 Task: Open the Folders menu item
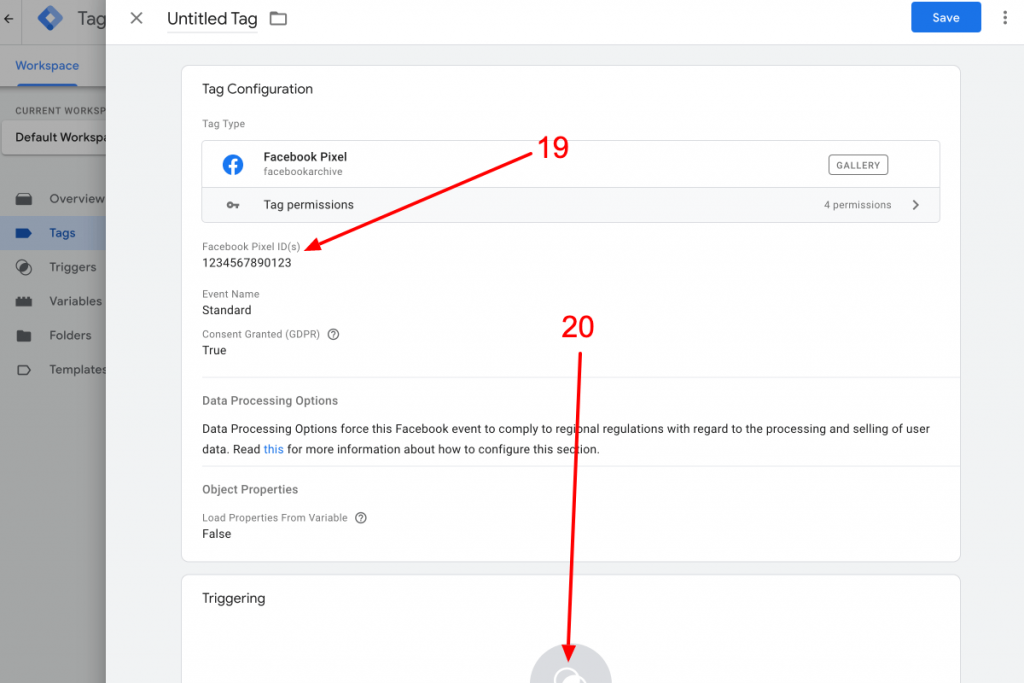(x=71, y=336)
